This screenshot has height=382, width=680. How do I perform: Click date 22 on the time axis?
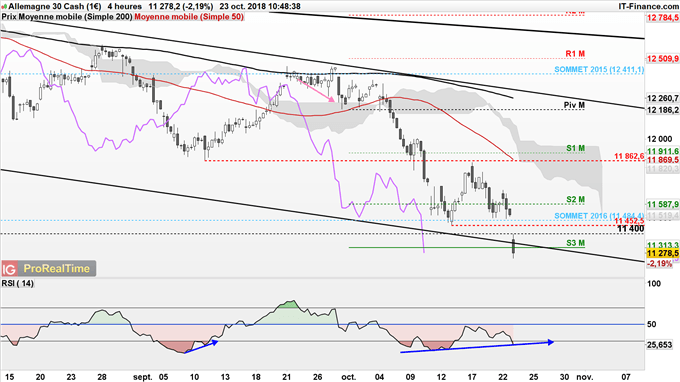point(503,377)
